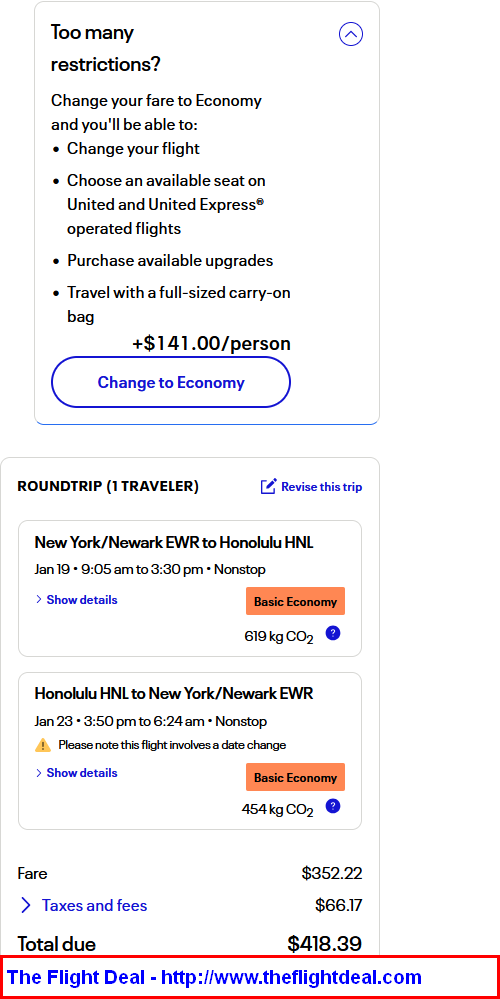Image resolution: width=500 pixels, height=999 pixels.
Task: Click the Change to Economy button
Action: [171, 382]
